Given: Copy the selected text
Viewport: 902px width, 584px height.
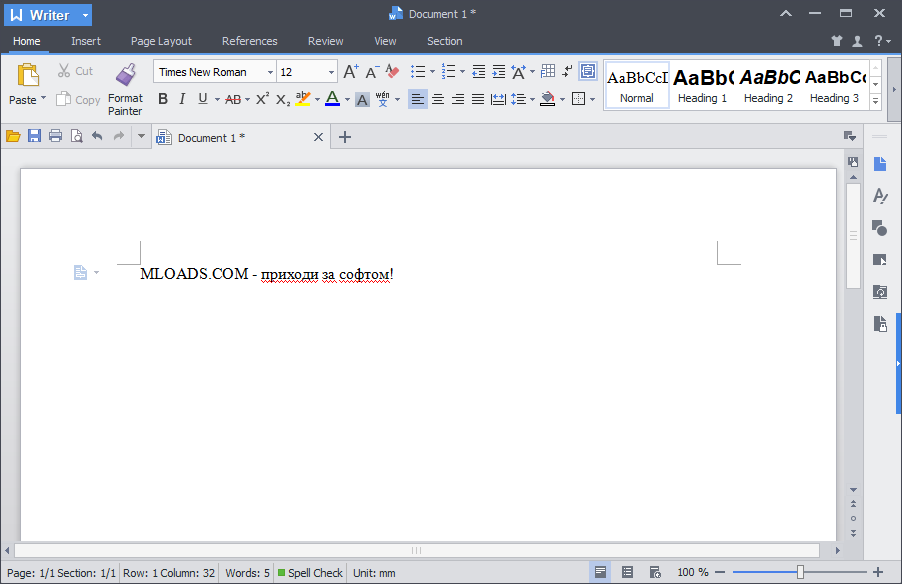Looking at the screenshot, I should [x=78, y=100].
